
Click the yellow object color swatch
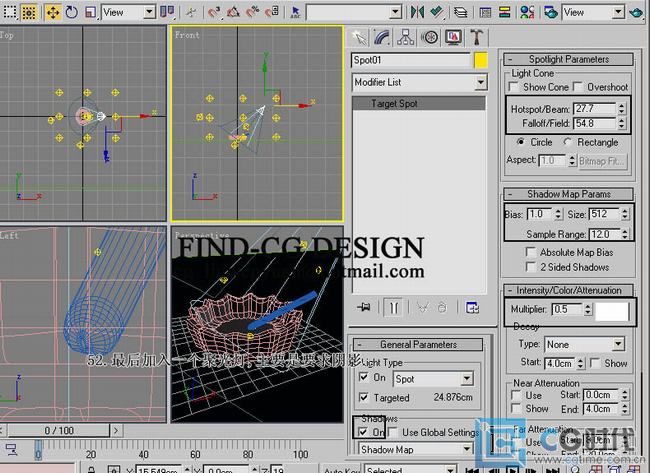[480, 60]
